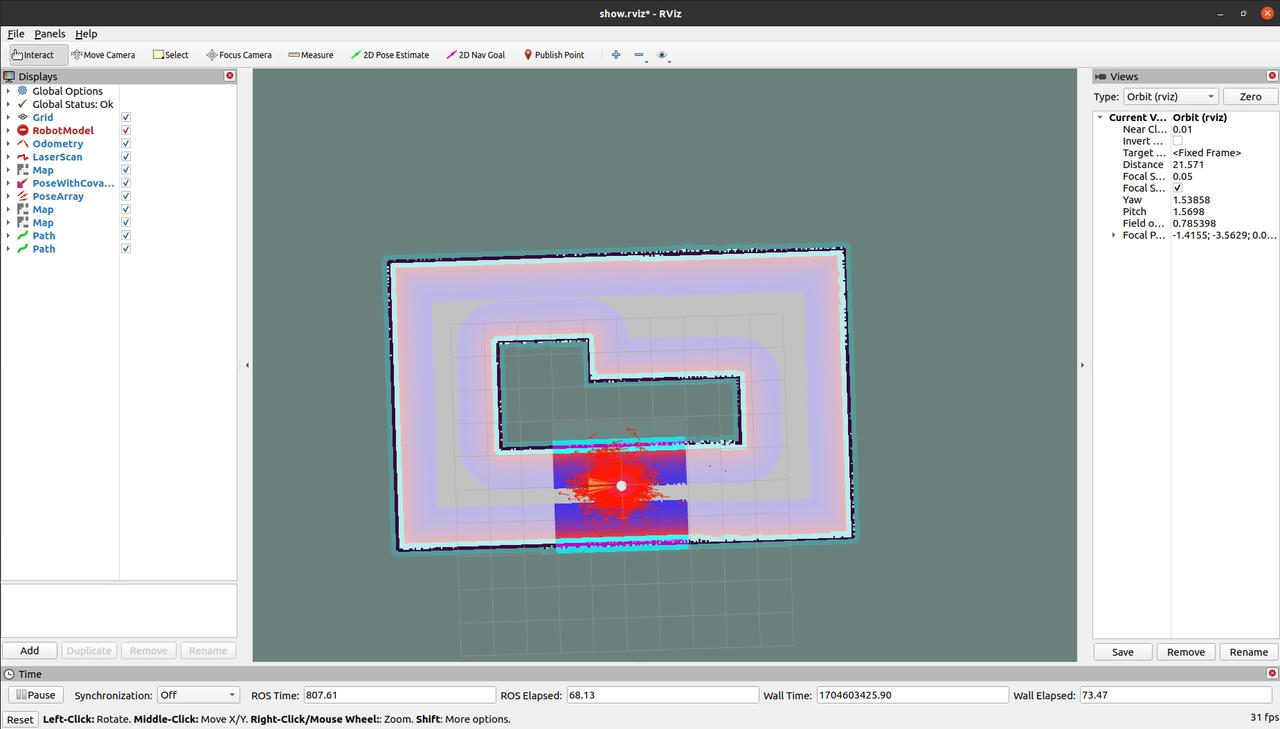The width and height of the screenshot is (1280, 729).
Task: Close the Views panel
Action: [x=1273, y=76]
